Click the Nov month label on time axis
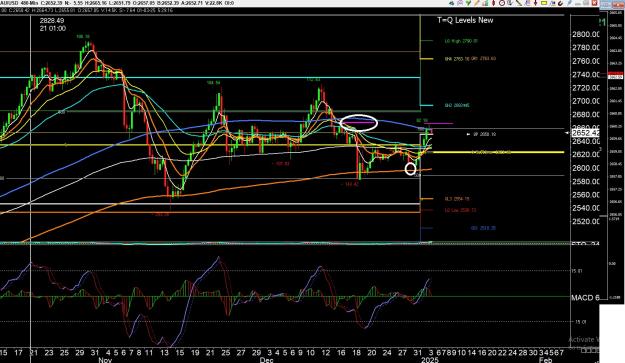Image resolution: width=625 pixels, height=363 pixels. click(x=105, y=360)
